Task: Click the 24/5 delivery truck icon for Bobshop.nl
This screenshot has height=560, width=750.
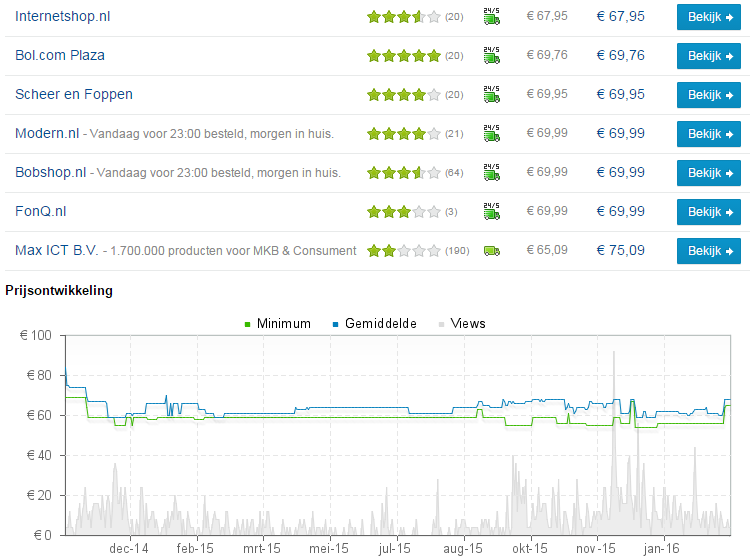Action: click(x=492, y=172)
